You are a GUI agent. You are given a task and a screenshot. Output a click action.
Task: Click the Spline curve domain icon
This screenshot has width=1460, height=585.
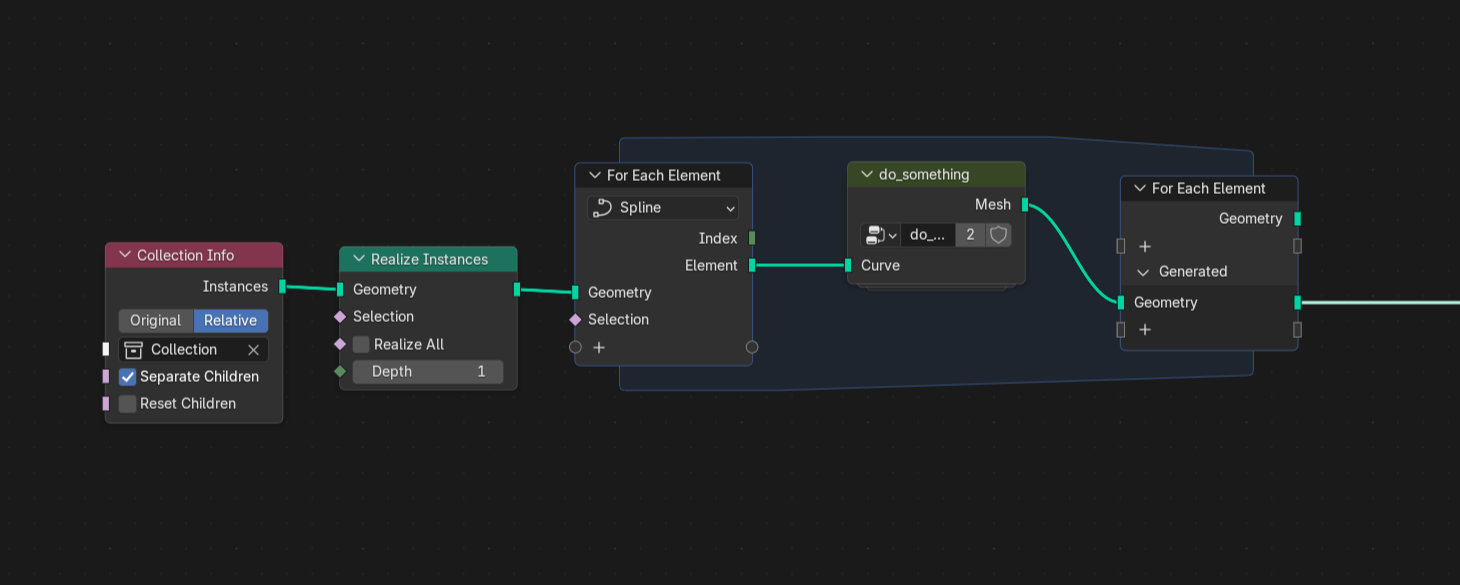(602, 208)
